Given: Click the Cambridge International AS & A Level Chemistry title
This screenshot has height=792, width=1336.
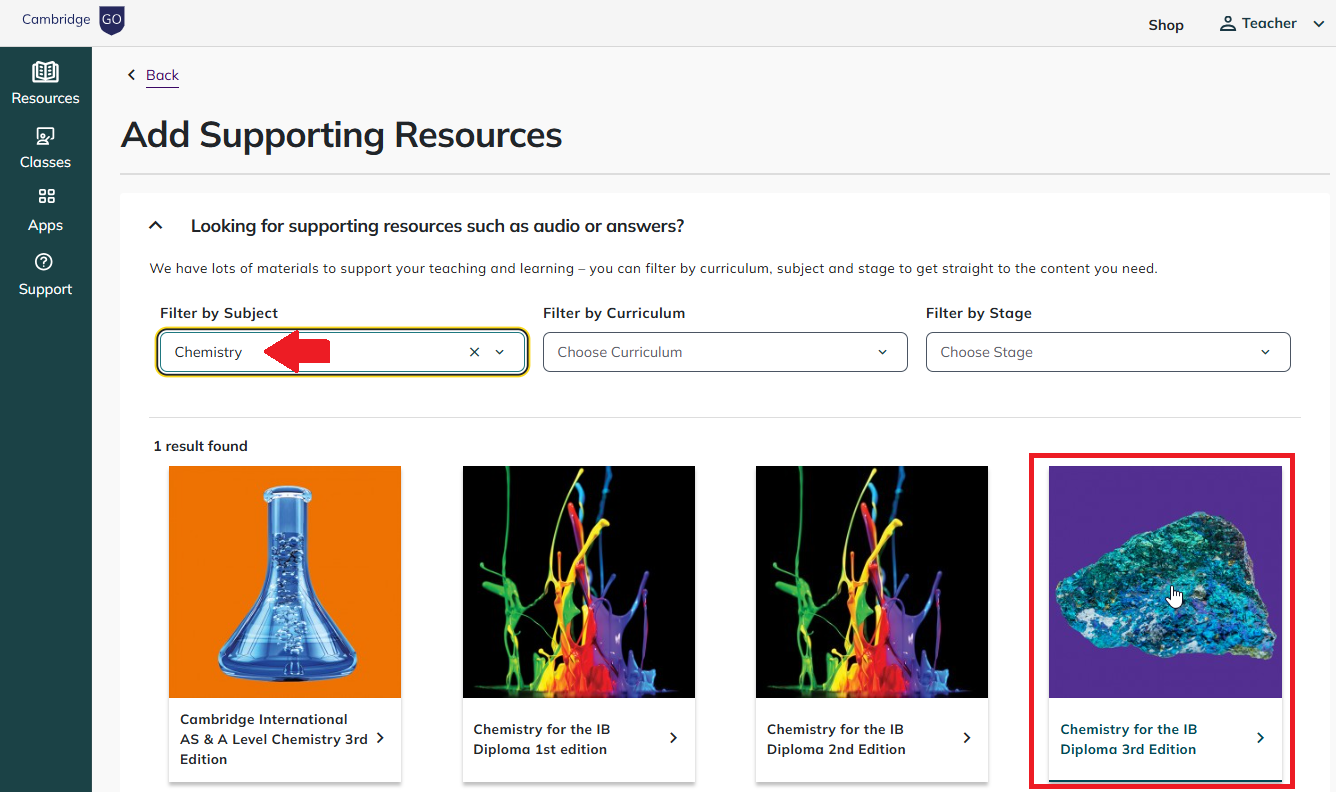Looking at the screenshot, I should [274, 739].
